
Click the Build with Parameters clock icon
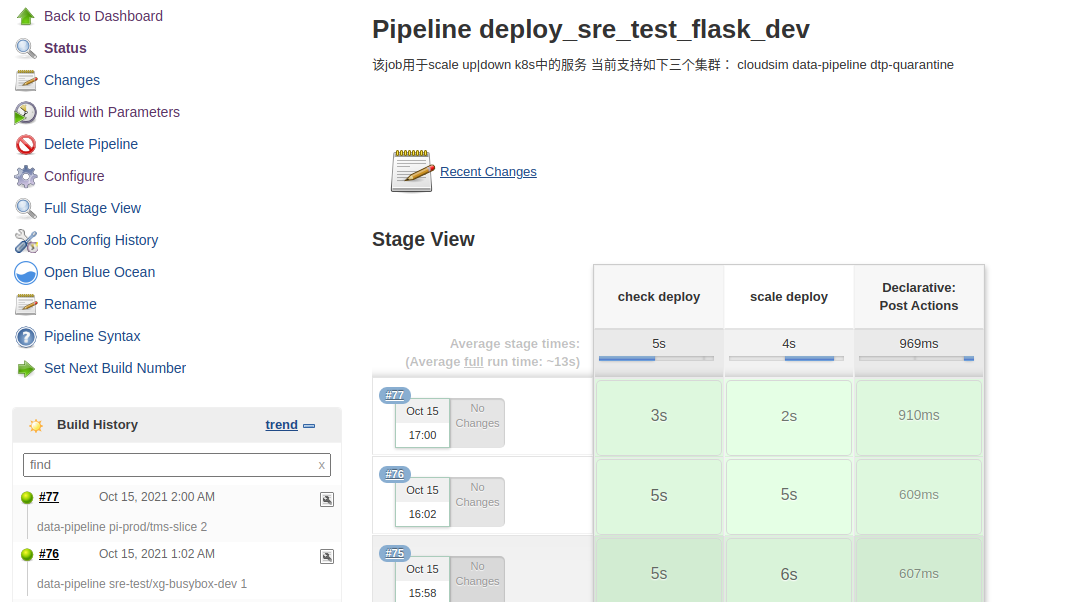coord(26,112)
